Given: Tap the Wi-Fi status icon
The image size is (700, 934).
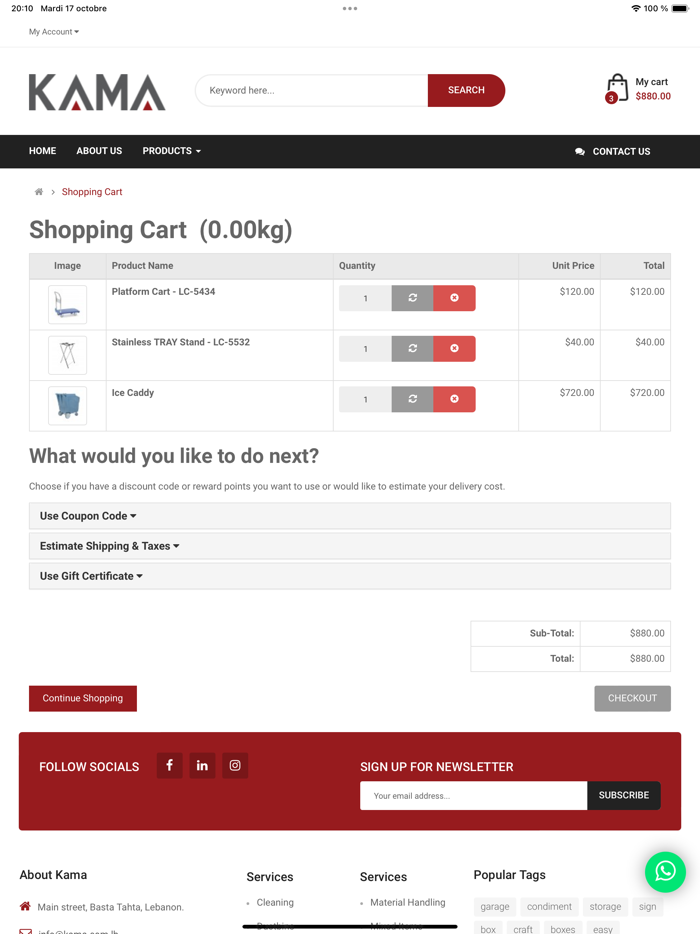Looking at the screenshot, I should (636, 8).
